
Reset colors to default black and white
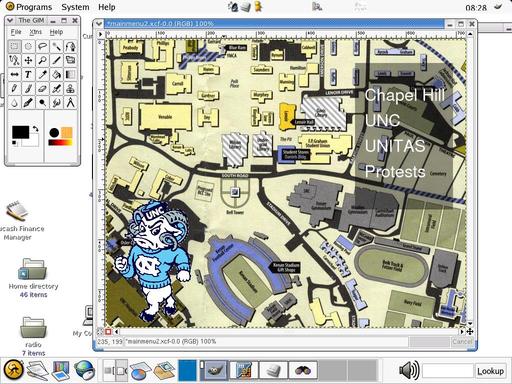(15, 143)
